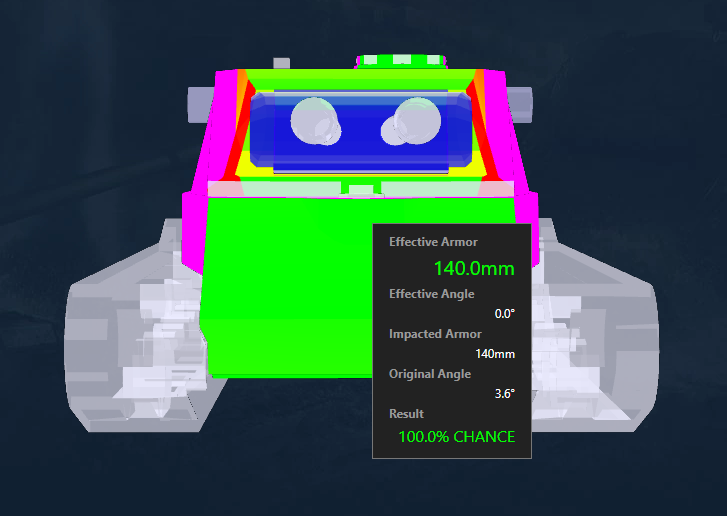727x516 pixels.
Task: Select the grey box on turret's right side
Action: tap(520, 105)
